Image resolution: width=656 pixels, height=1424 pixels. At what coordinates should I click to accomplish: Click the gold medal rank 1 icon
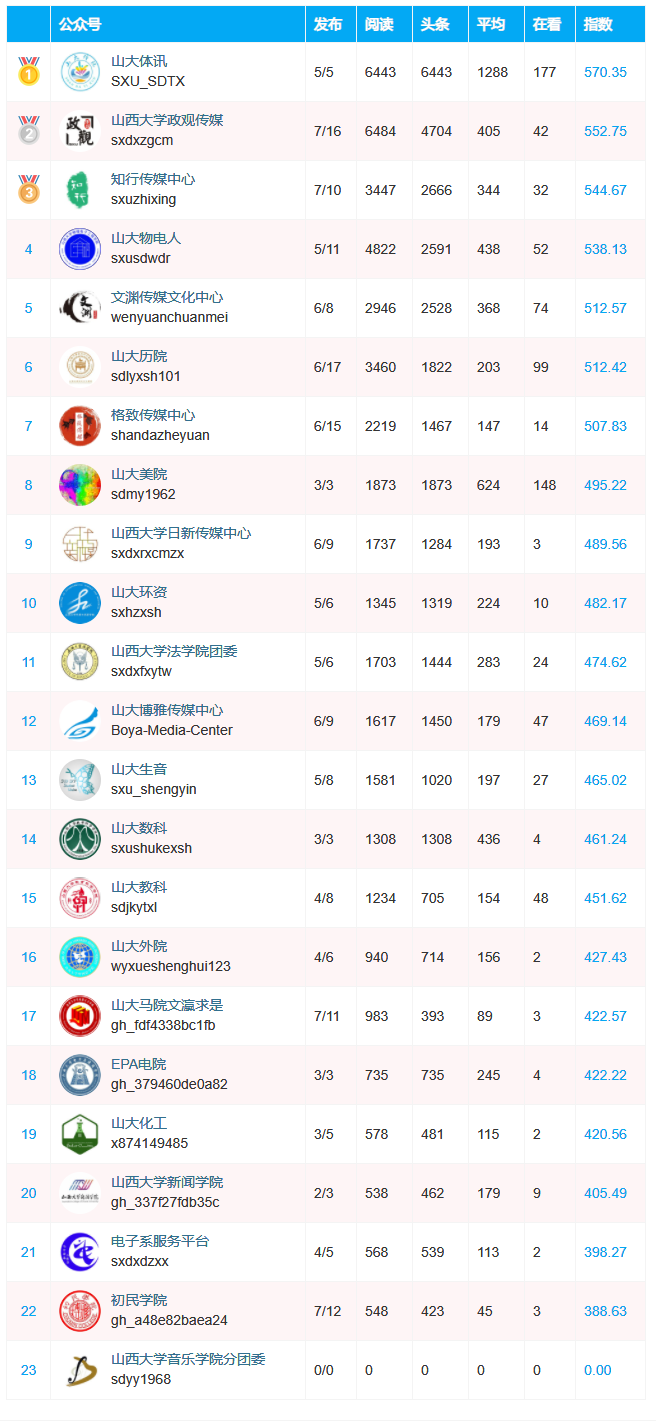click(28, 71)
